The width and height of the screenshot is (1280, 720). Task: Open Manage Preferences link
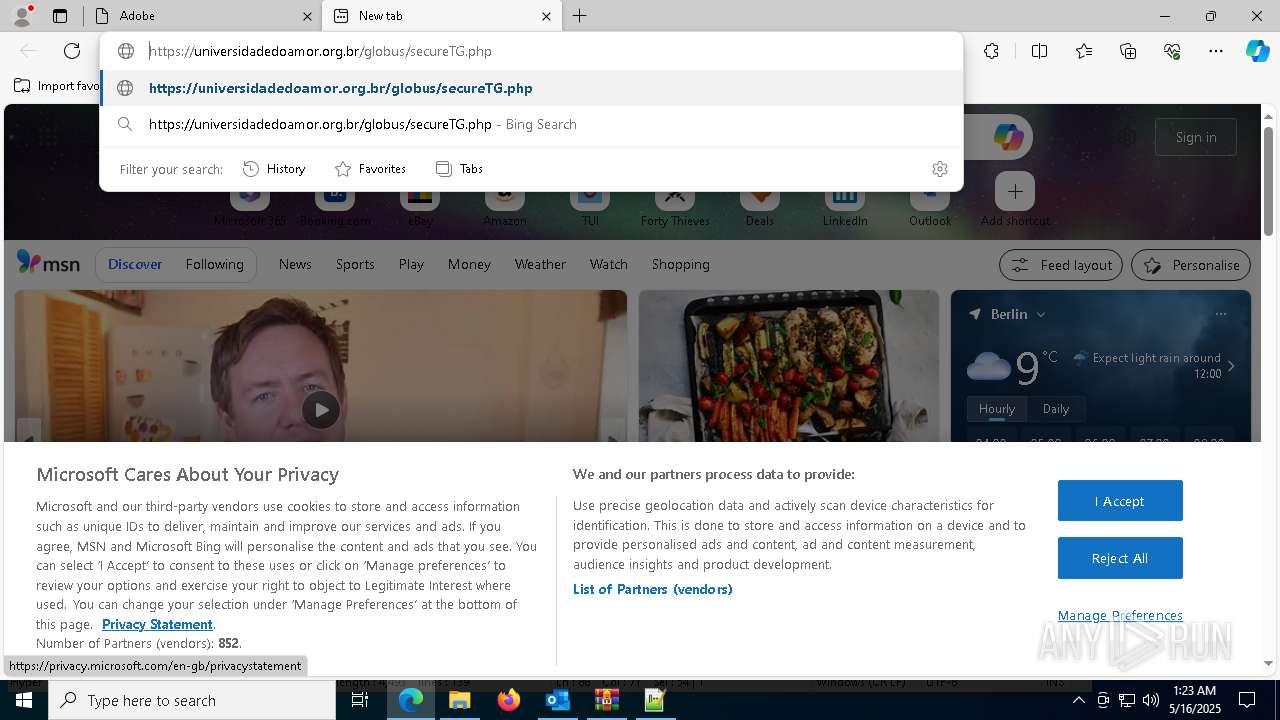(1120, 615)
